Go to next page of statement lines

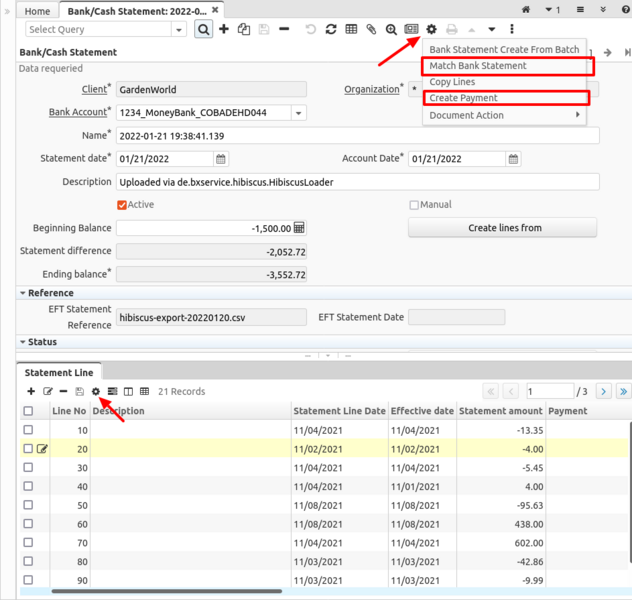(x=604, y=392)
